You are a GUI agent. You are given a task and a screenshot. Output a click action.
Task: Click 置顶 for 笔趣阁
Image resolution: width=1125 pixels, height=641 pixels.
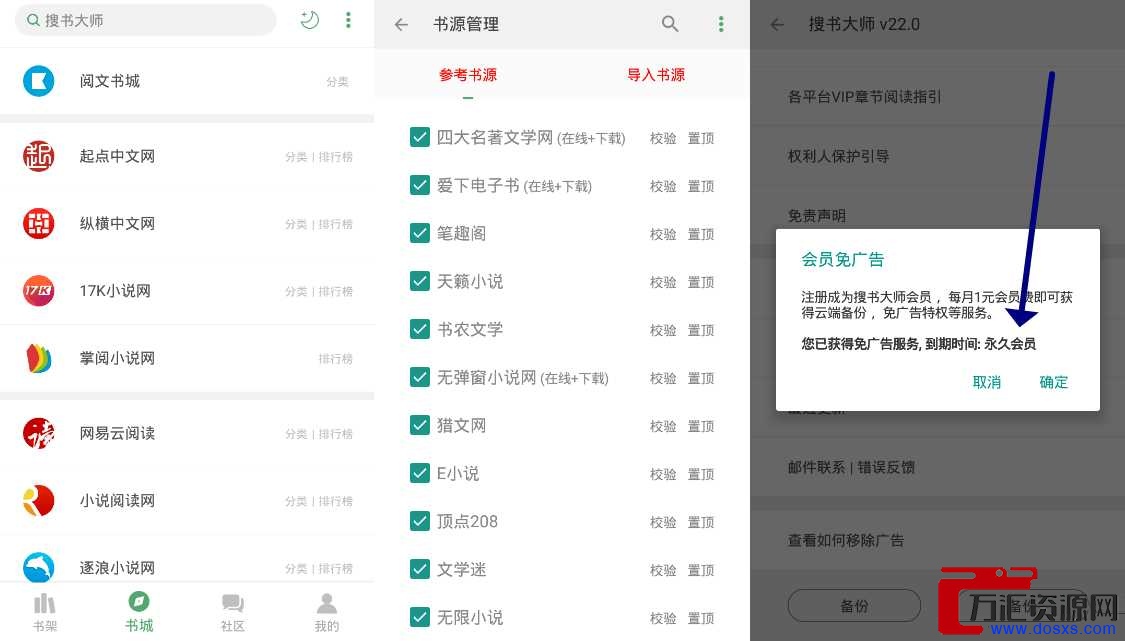pyautogui.click(x=701, y=234)
